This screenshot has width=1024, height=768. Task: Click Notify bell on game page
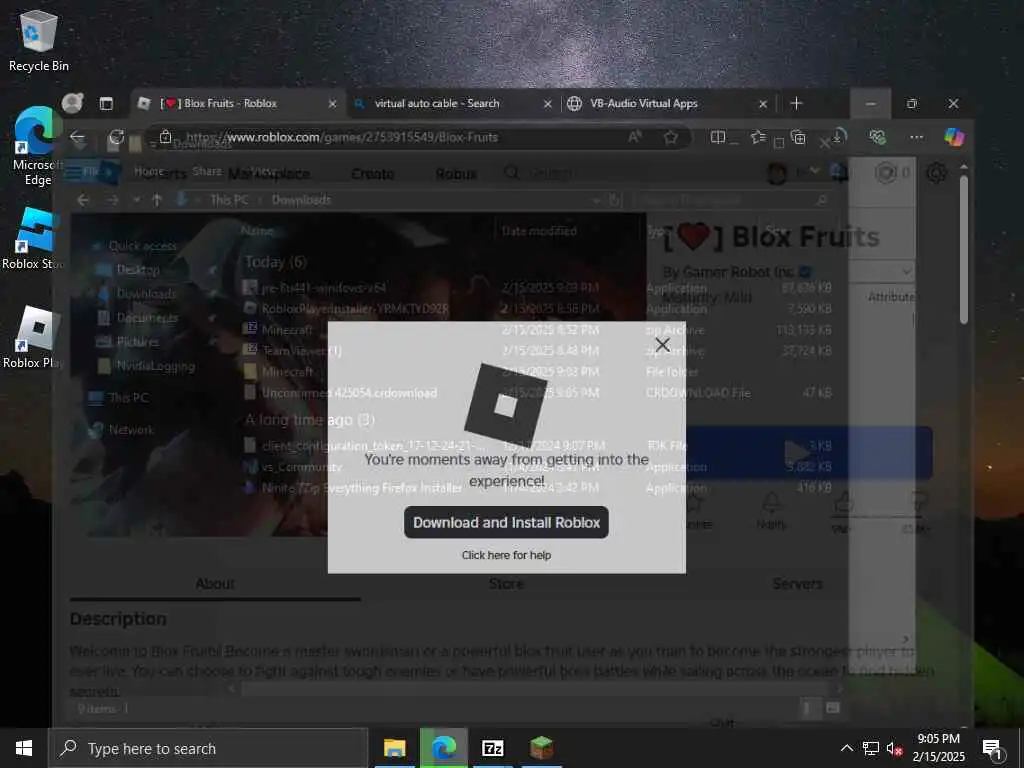771,511
